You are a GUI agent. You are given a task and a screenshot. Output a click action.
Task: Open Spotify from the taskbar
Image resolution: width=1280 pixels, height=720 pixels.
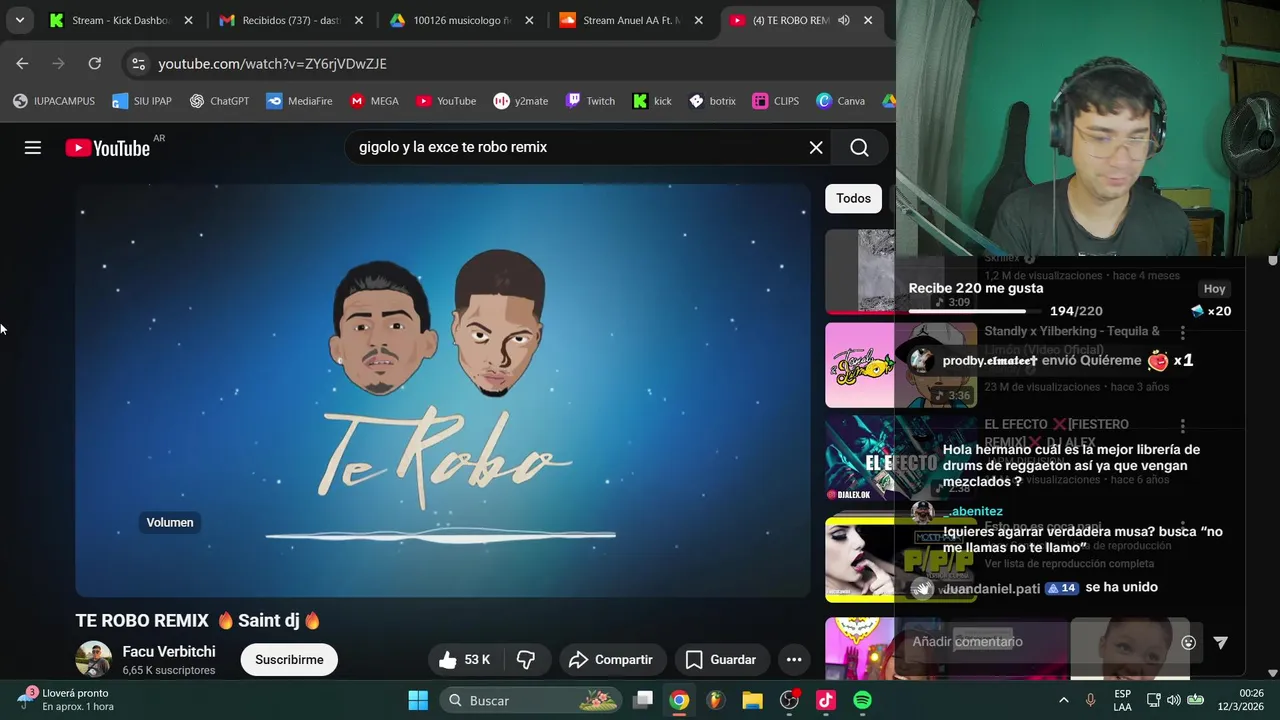[862, 700]
